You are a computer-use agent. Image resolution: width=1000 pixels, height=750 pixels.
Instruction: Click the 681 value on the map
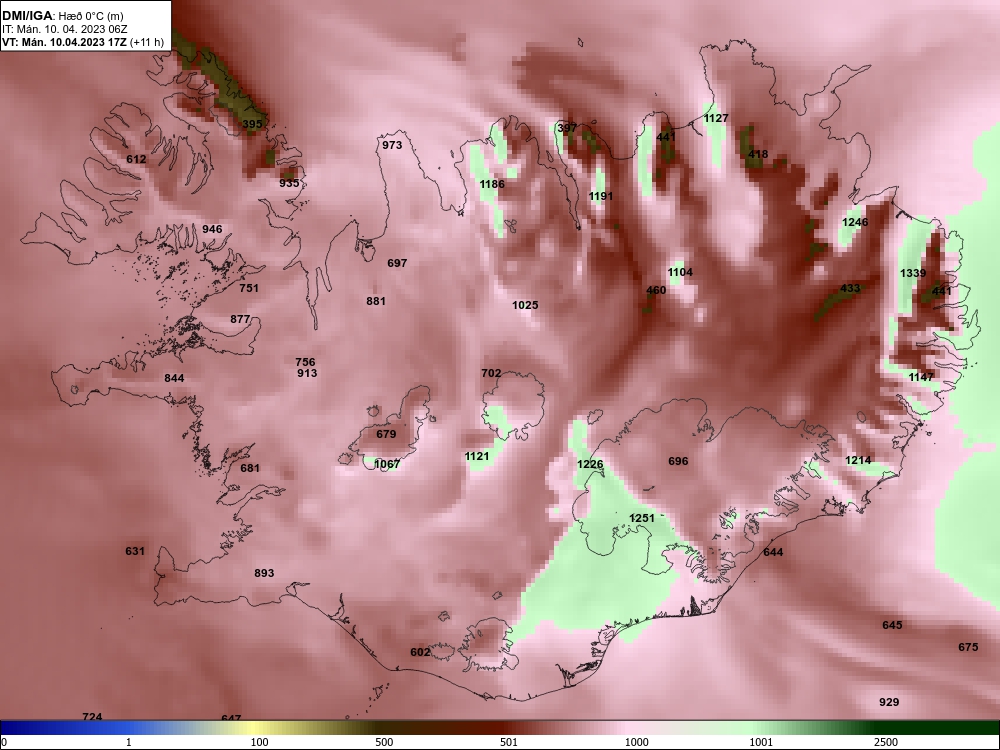pos(250,468)
